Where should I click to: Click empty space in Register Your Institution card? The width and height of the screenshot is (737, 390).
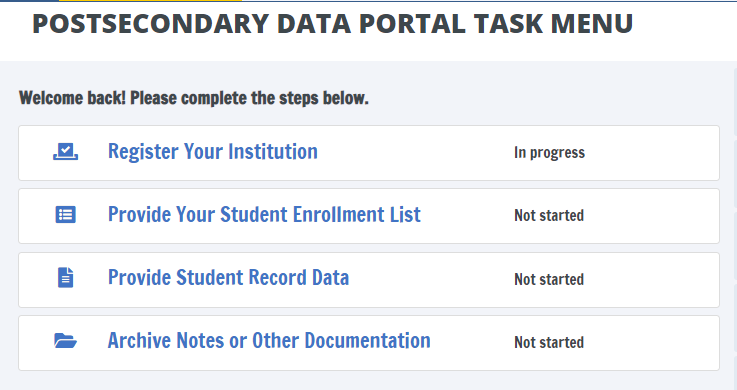coord(653,153)
